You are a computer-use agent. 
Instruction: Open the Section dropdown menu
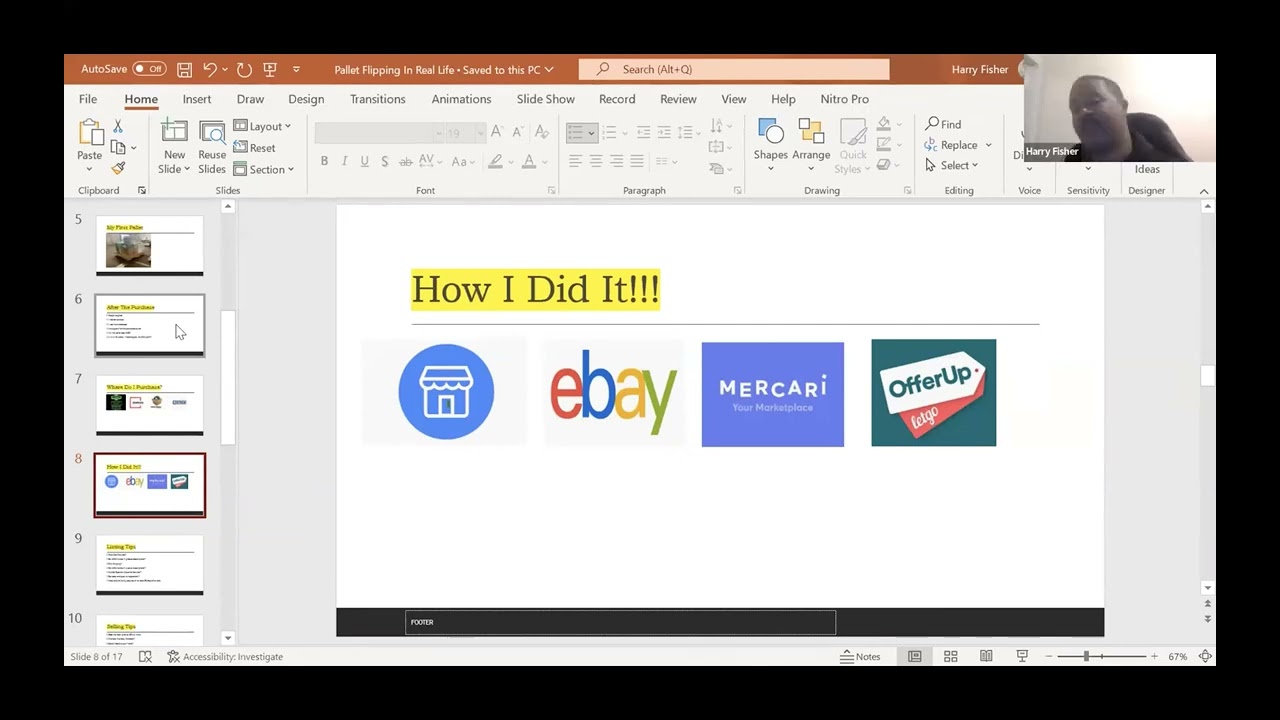[264, 169]
